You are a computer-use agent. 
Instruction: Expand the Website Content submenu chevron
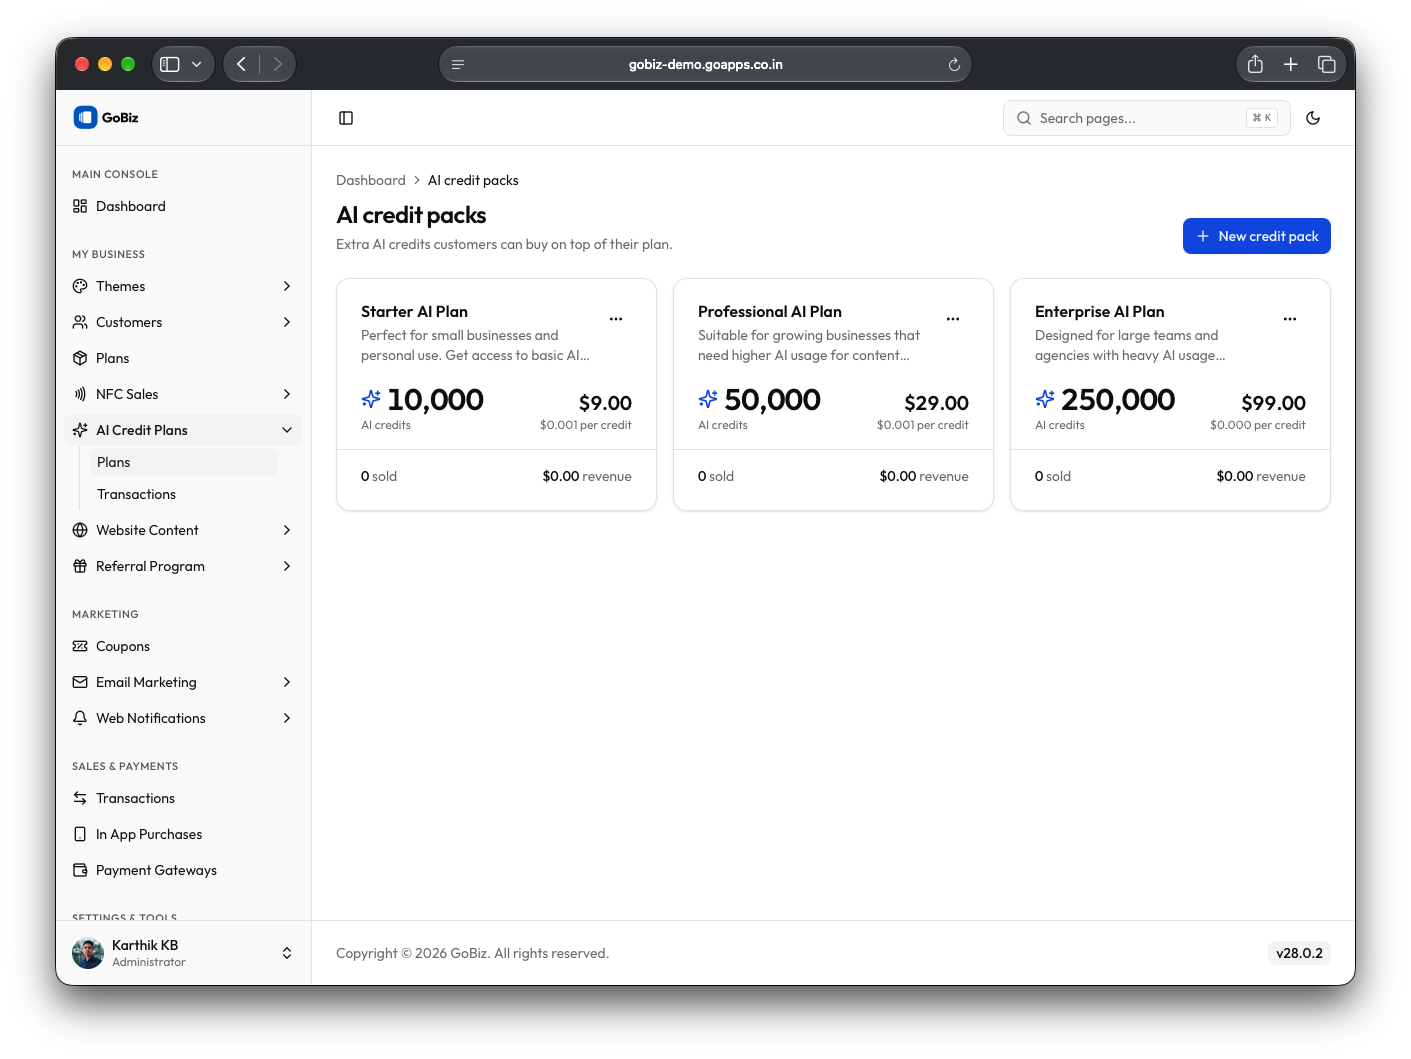tap(287, 530)
